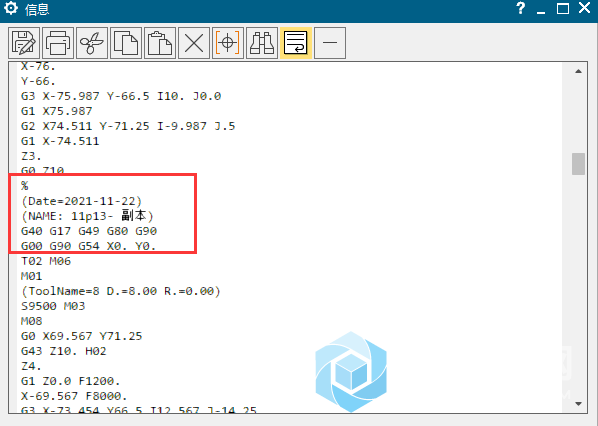
Task: Toggle the highlighted word wrap button
Action: [296, 43]
